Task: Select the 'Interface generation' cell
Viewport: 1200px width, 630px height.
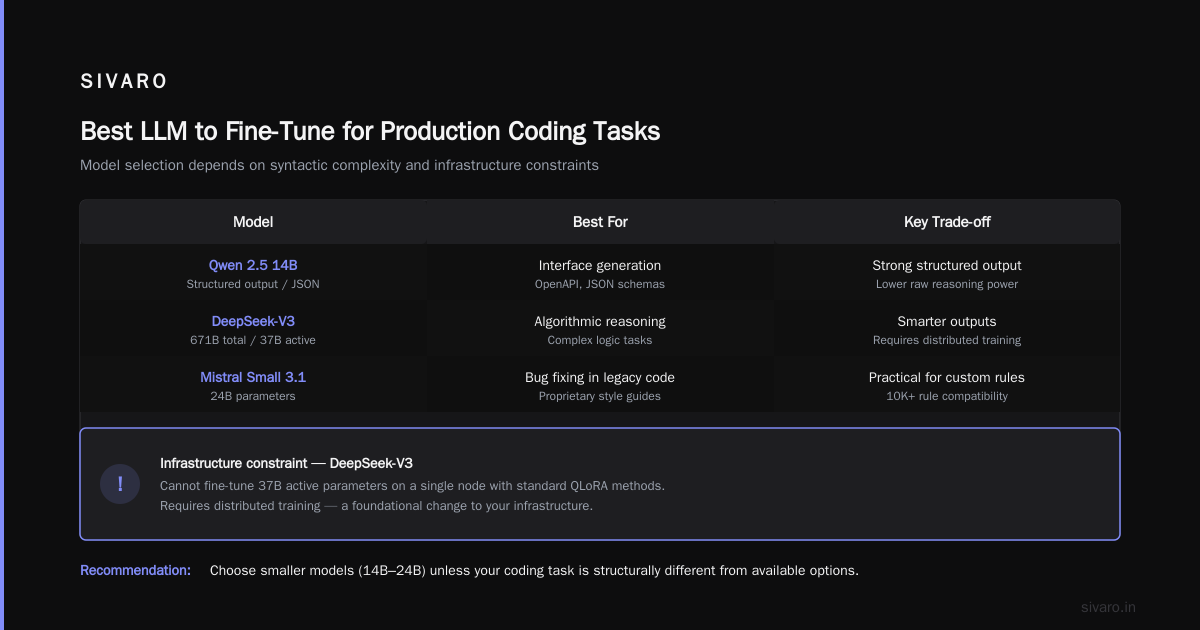Action: point(600,265)
